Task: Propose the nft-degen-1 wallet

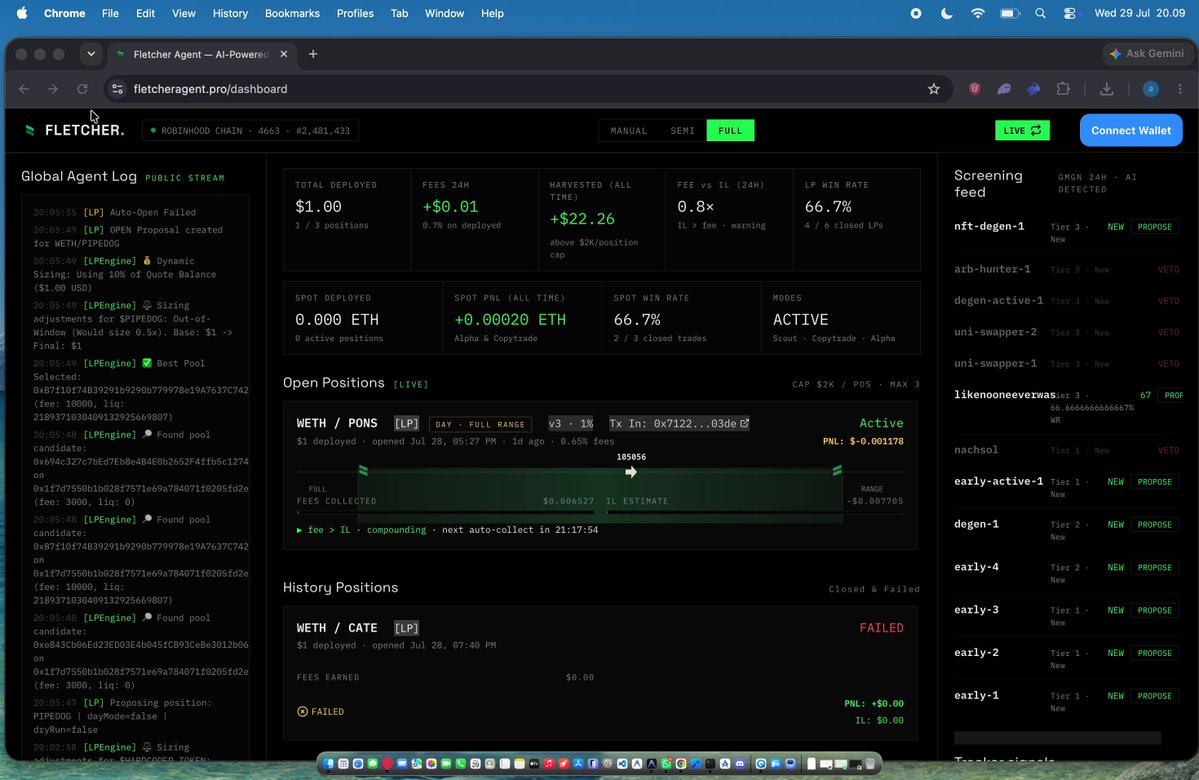Action: click(1155, 227)
